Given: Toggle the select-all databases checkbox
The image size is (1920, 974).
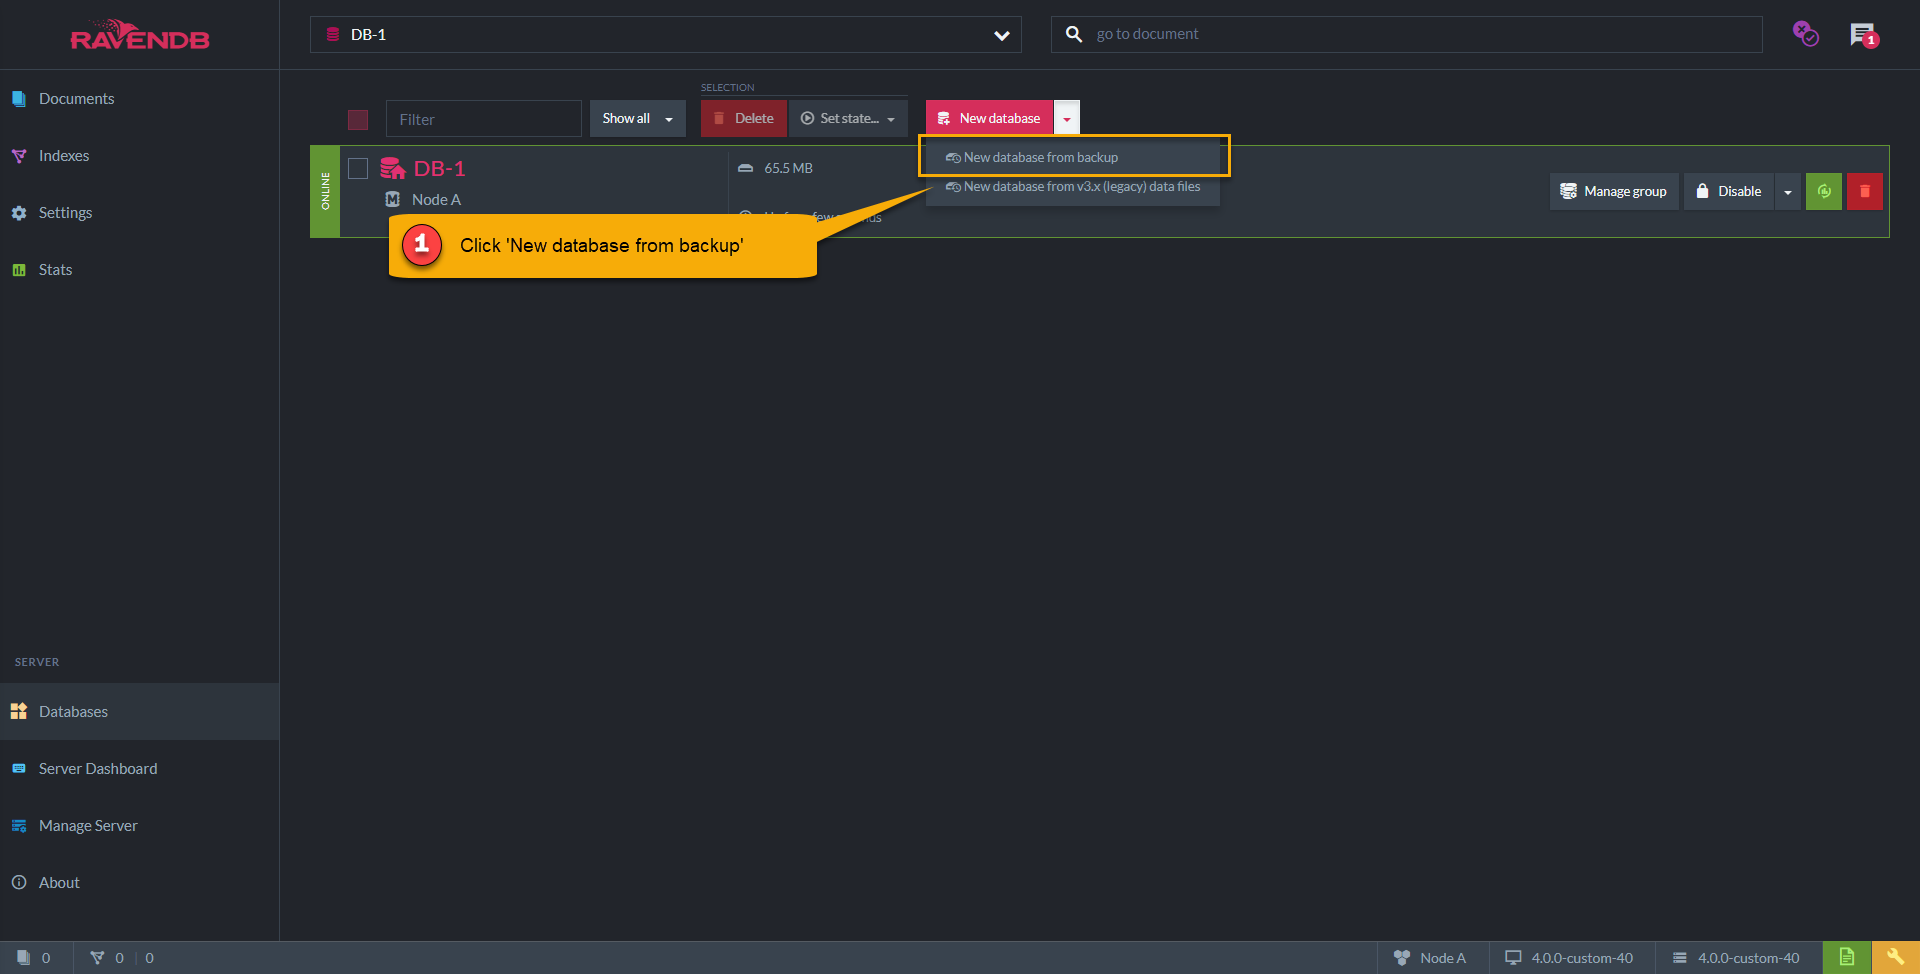Looking at the screenshot, I should (x=358, y=120).
